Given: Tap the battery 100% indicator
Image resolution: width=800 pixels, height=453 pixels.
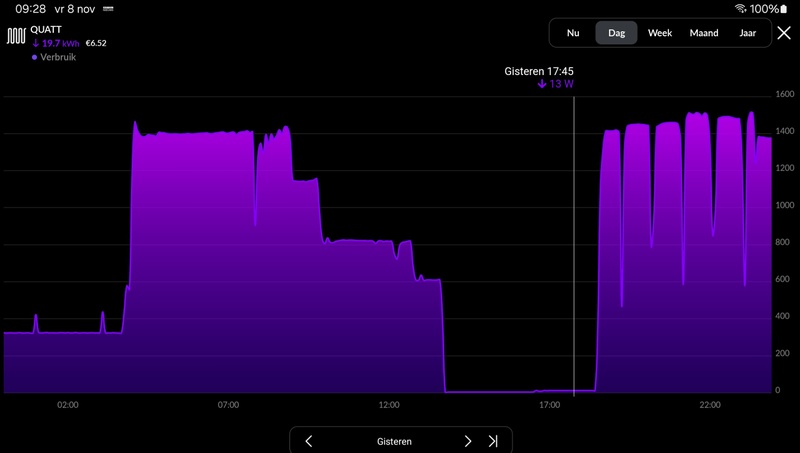Looking at the screenshot, I should click(x=768, y=9).
